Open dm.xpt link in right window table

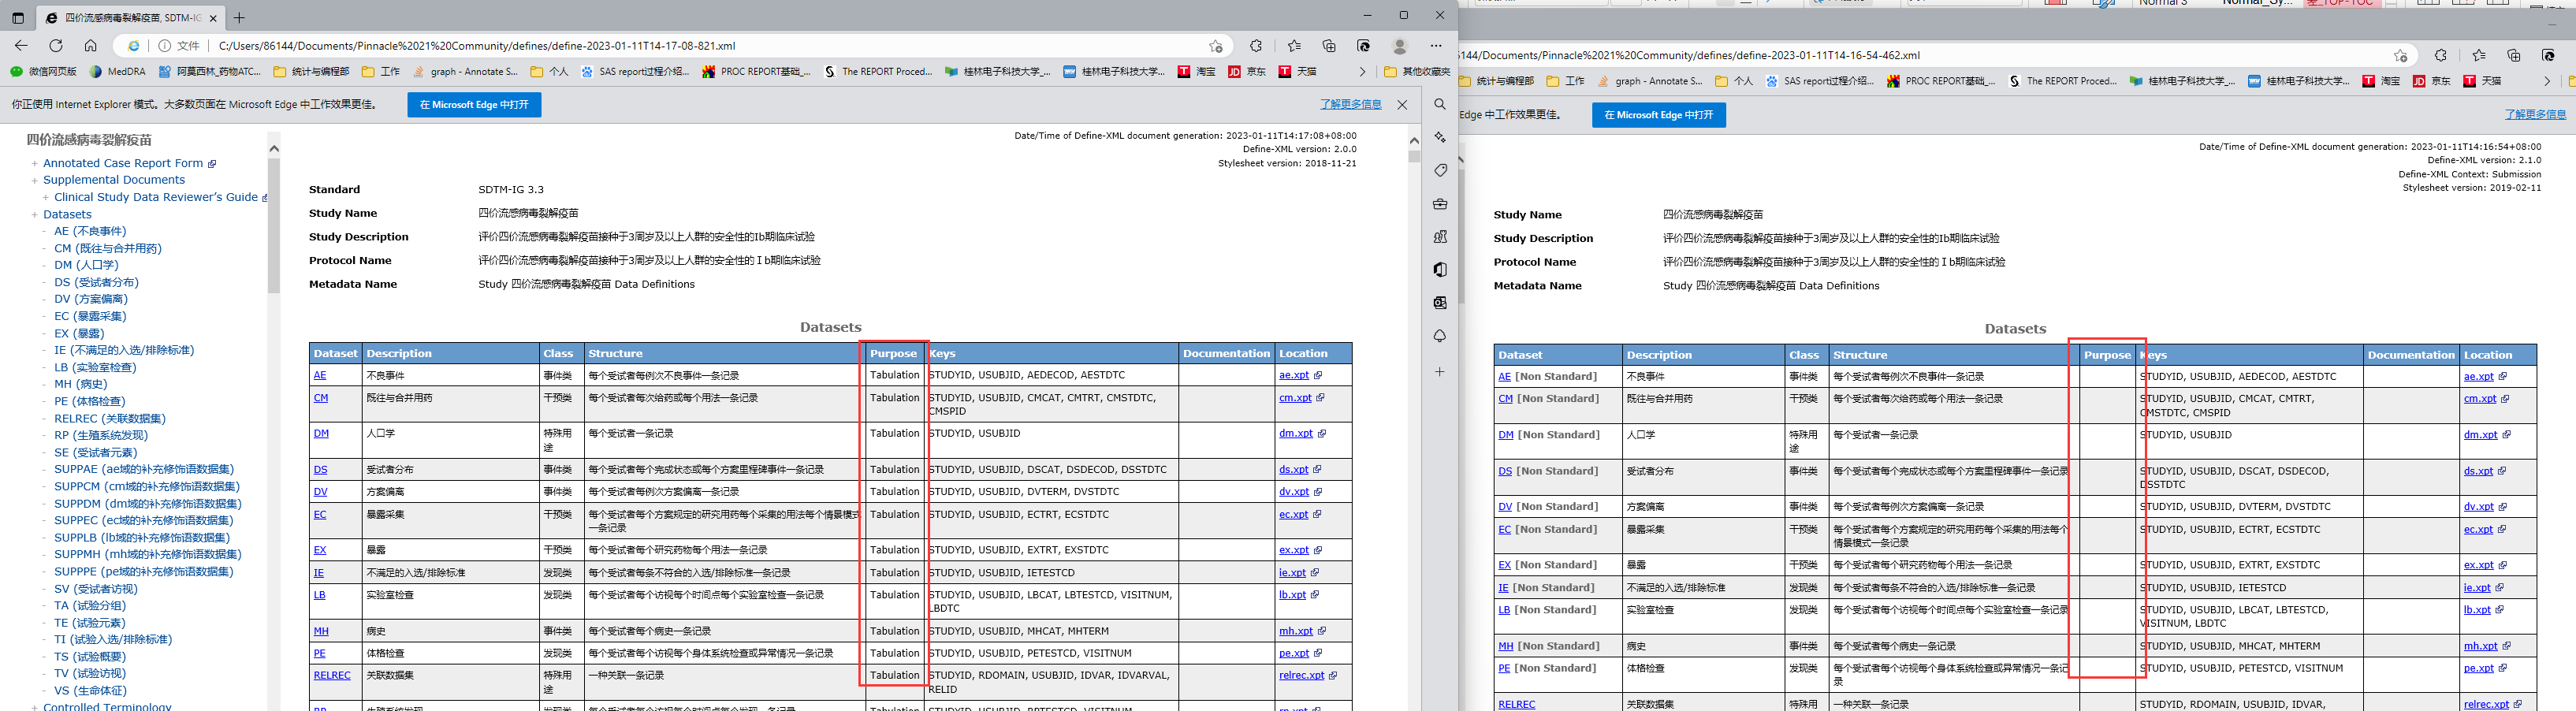(x=2480, y=435)
